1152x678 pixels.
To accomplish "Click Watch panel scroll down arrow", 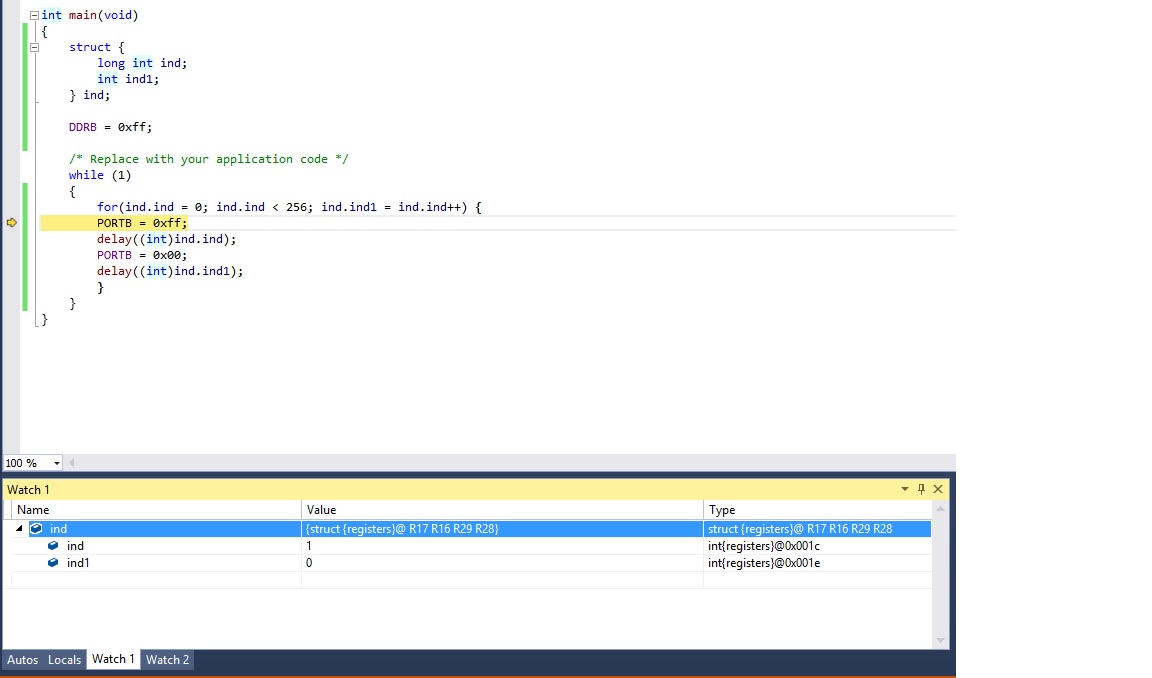I will coord(940,641).
